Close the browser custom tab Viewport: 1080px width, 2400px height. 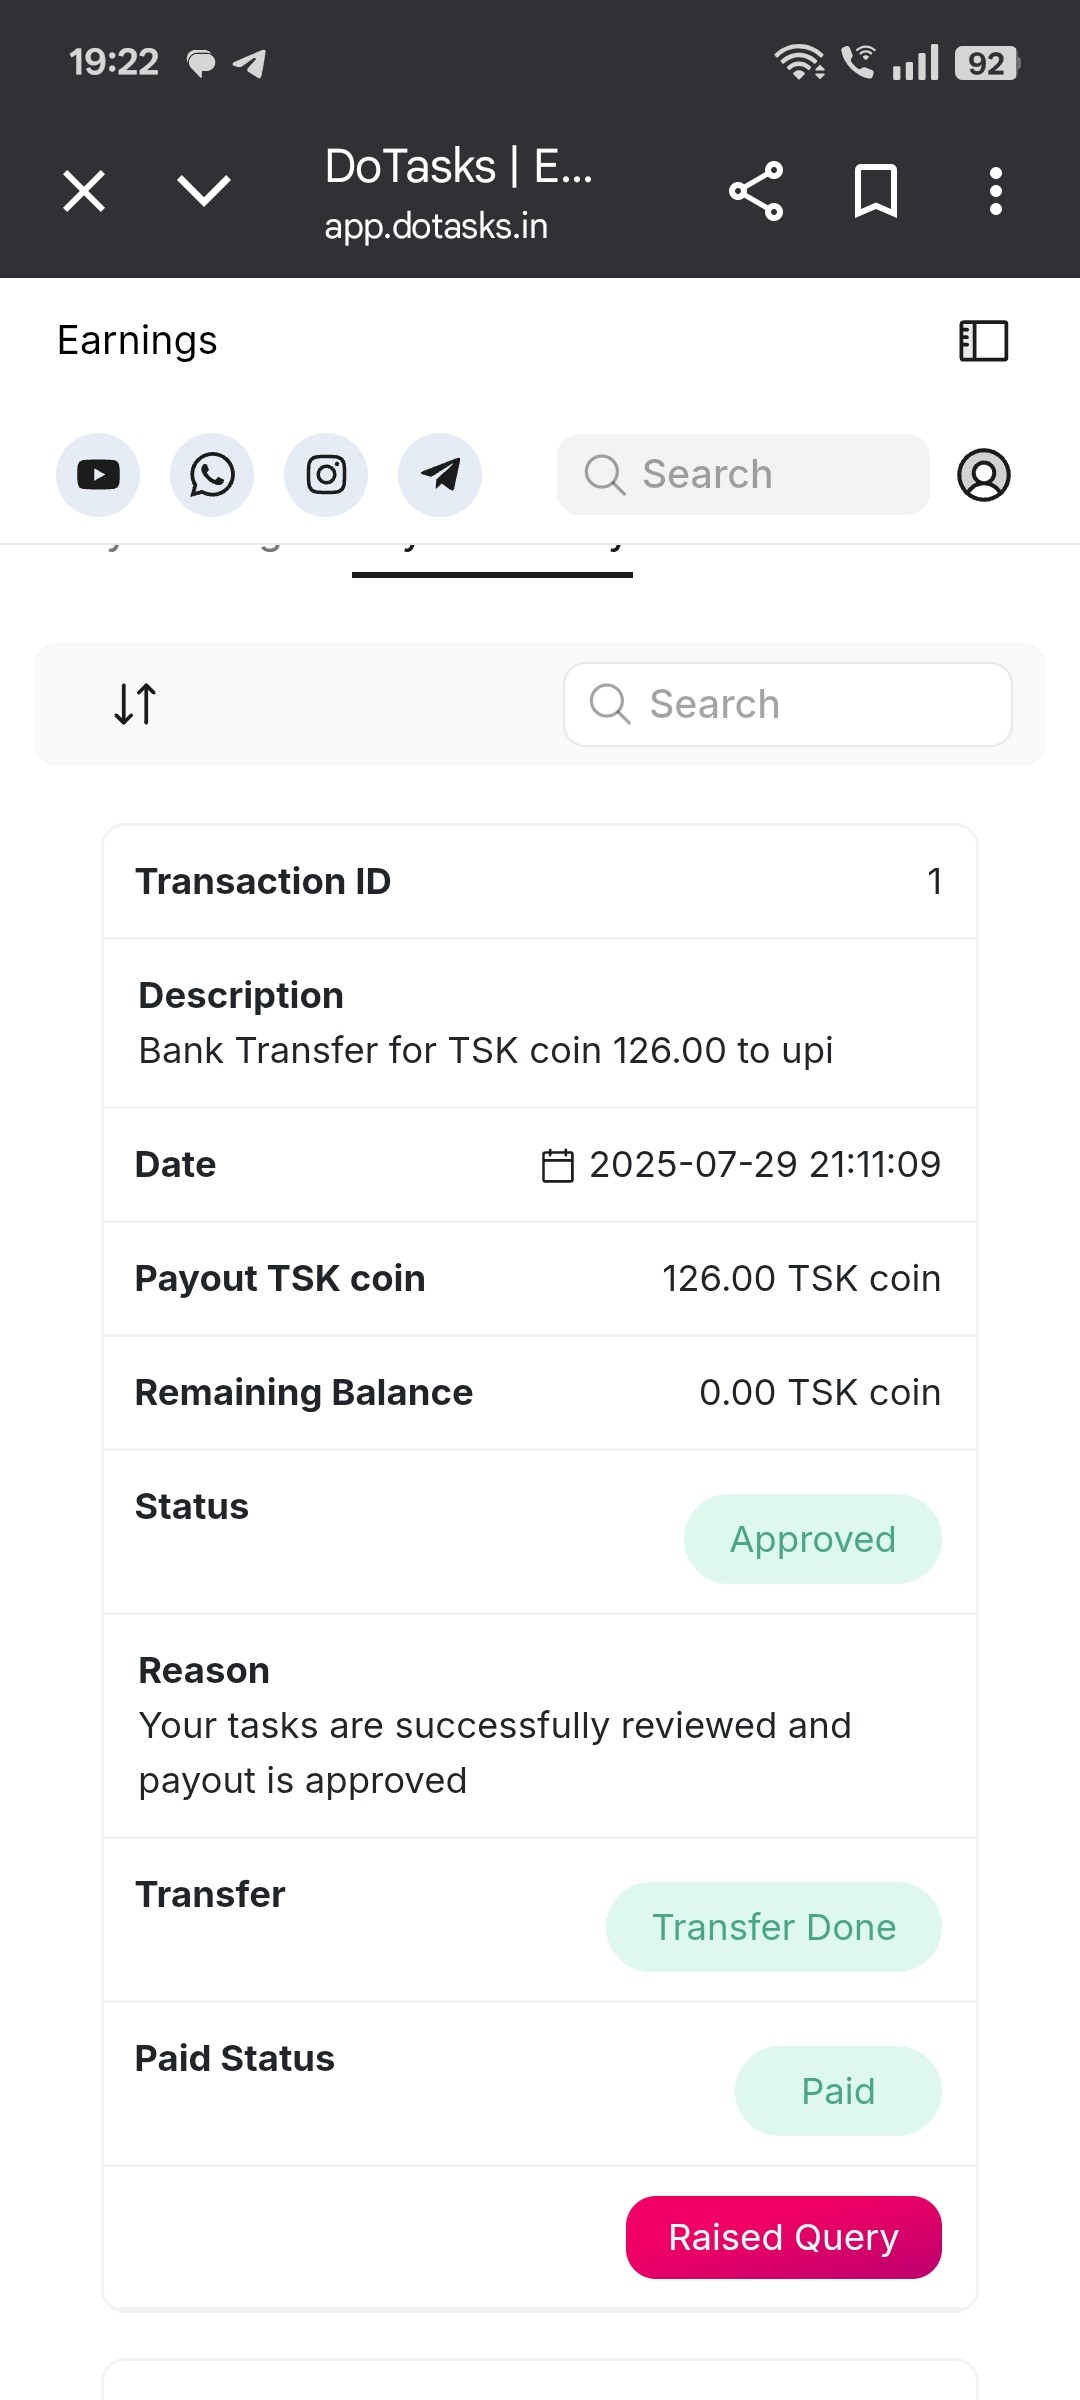[84, 191]
